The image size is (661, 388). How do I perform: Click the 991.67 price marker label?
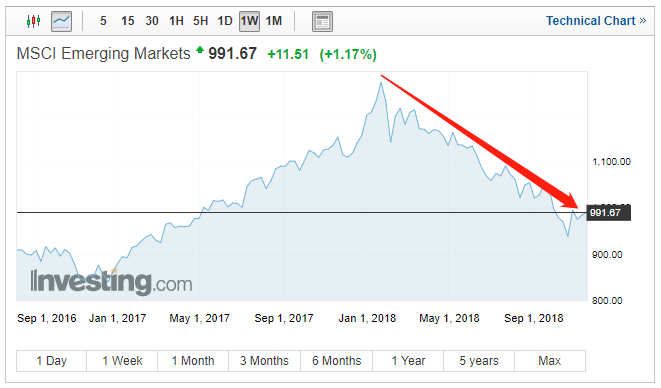coord(608,213)
